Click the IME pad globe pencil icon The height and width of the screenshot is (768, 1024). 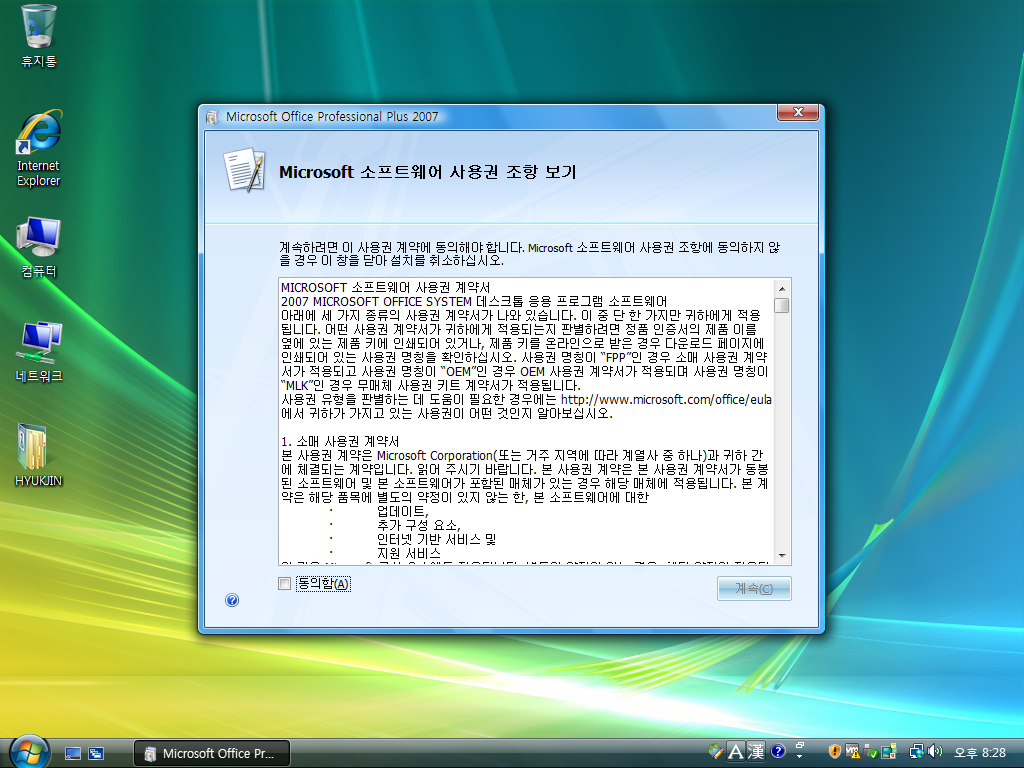tap(716, 751)
